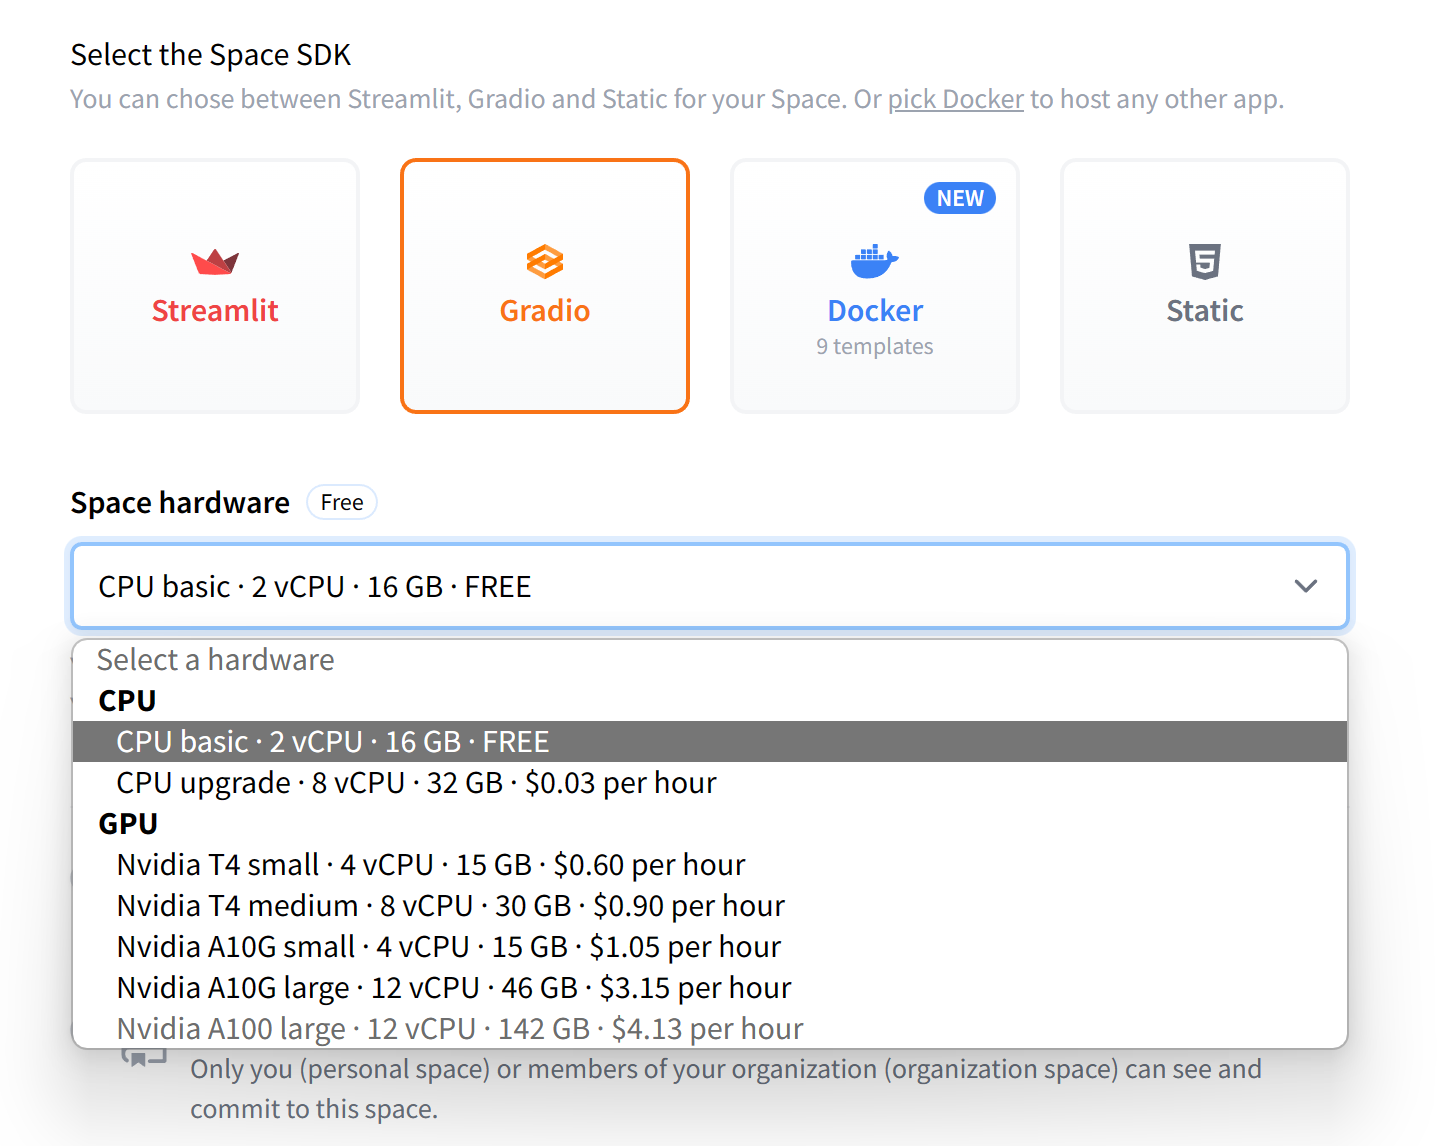
Task: Select the Streamlit SDK card
Action: point(215,286)
